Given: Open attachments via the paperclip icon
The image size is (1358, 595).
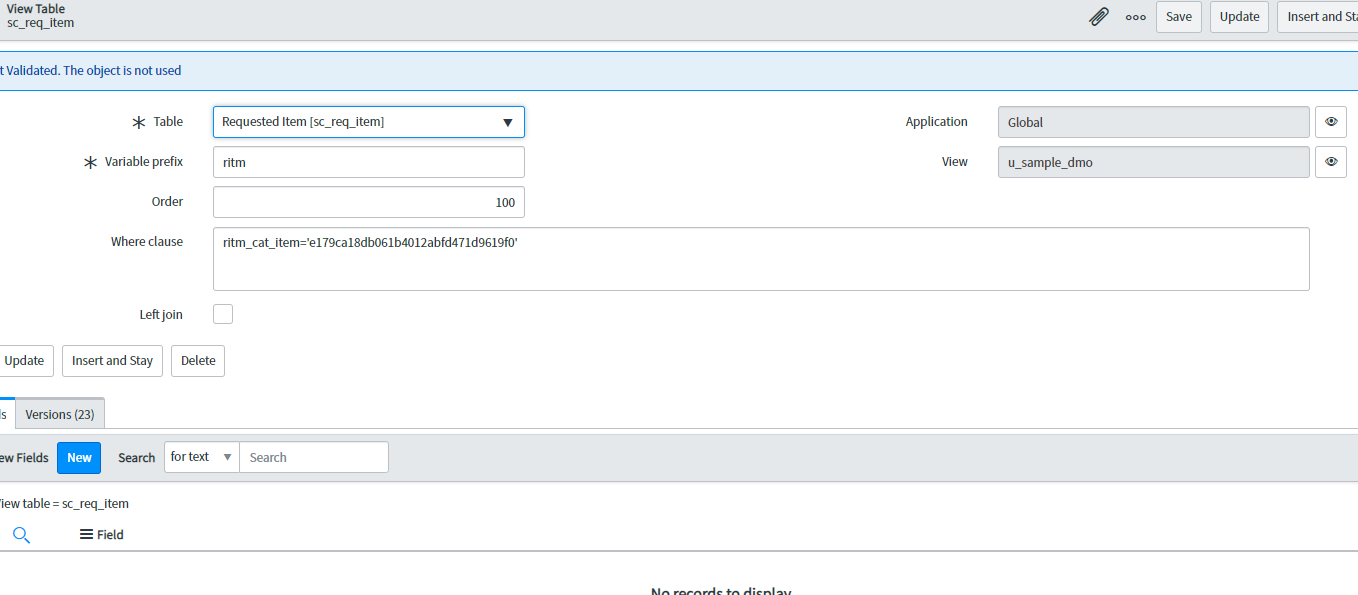Looking at the screenshot, I should coord(1098,17).
